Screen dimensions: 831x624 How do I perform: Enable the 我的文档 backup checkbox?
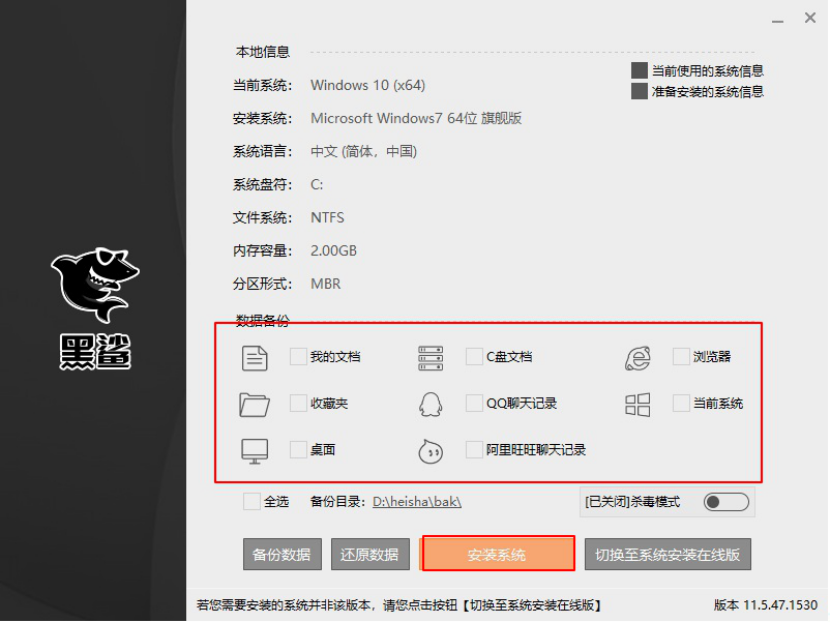[x=298, y=357]
